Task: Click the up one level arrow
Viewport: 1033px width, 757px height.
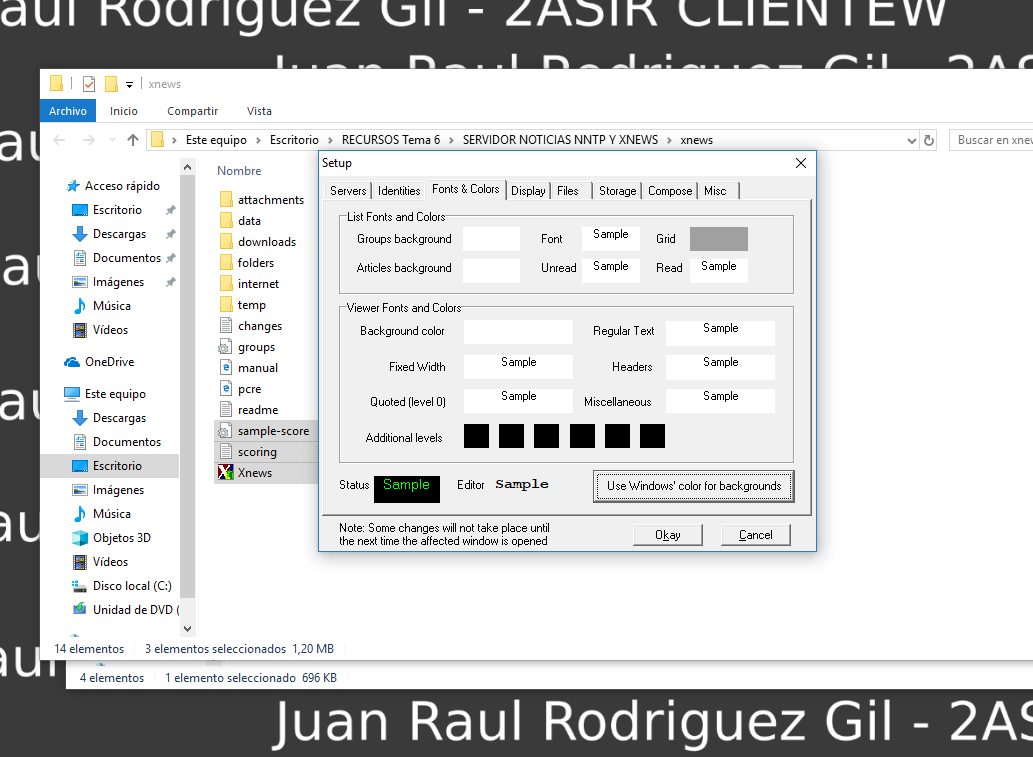Action: pos(132,140)
